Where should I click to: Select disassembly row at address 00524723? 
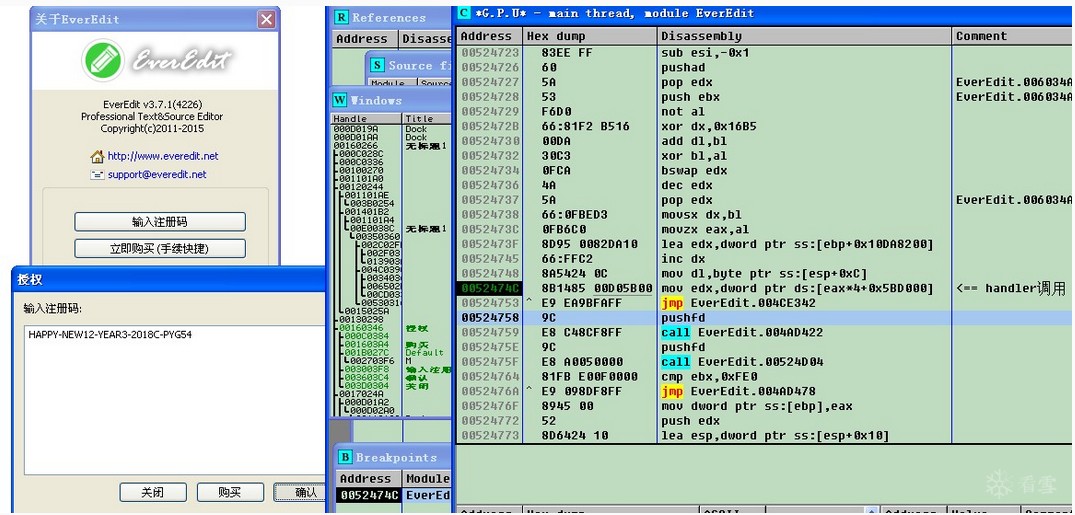click(764, 53)
